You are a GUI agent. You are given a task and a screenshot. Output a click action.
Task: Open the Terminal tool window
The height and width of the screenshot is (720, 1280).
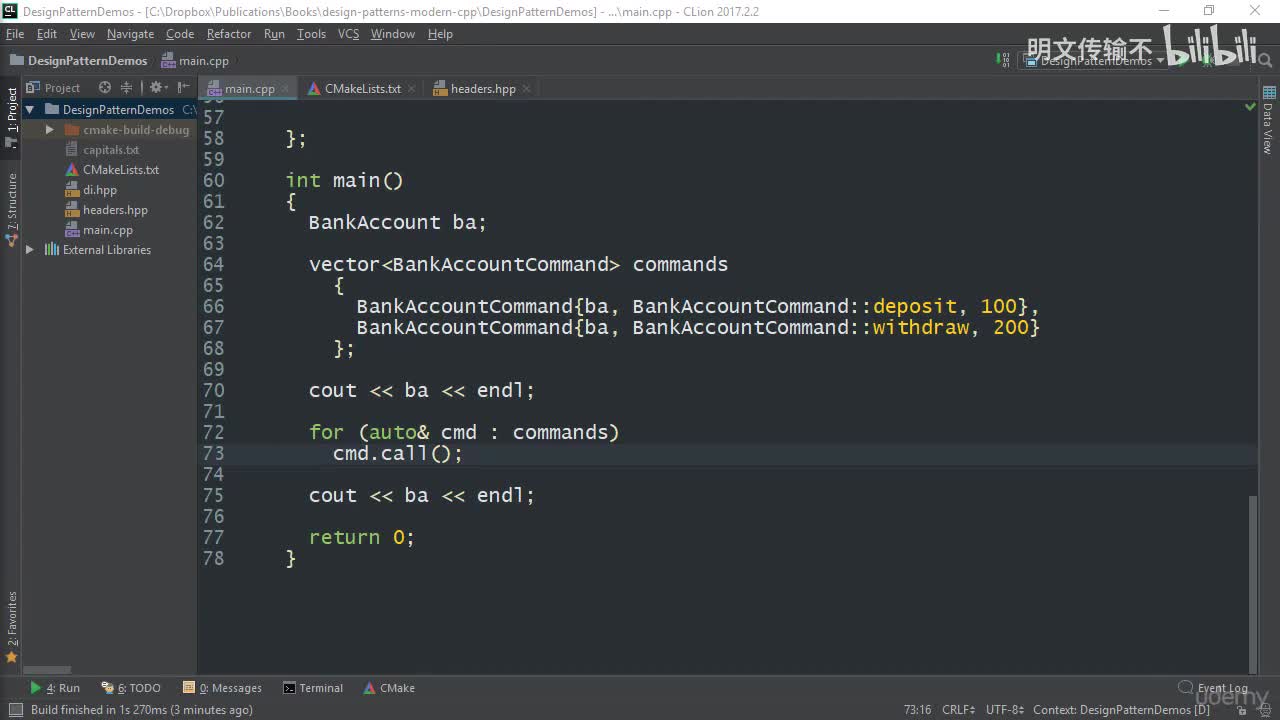tap(313, 688)
